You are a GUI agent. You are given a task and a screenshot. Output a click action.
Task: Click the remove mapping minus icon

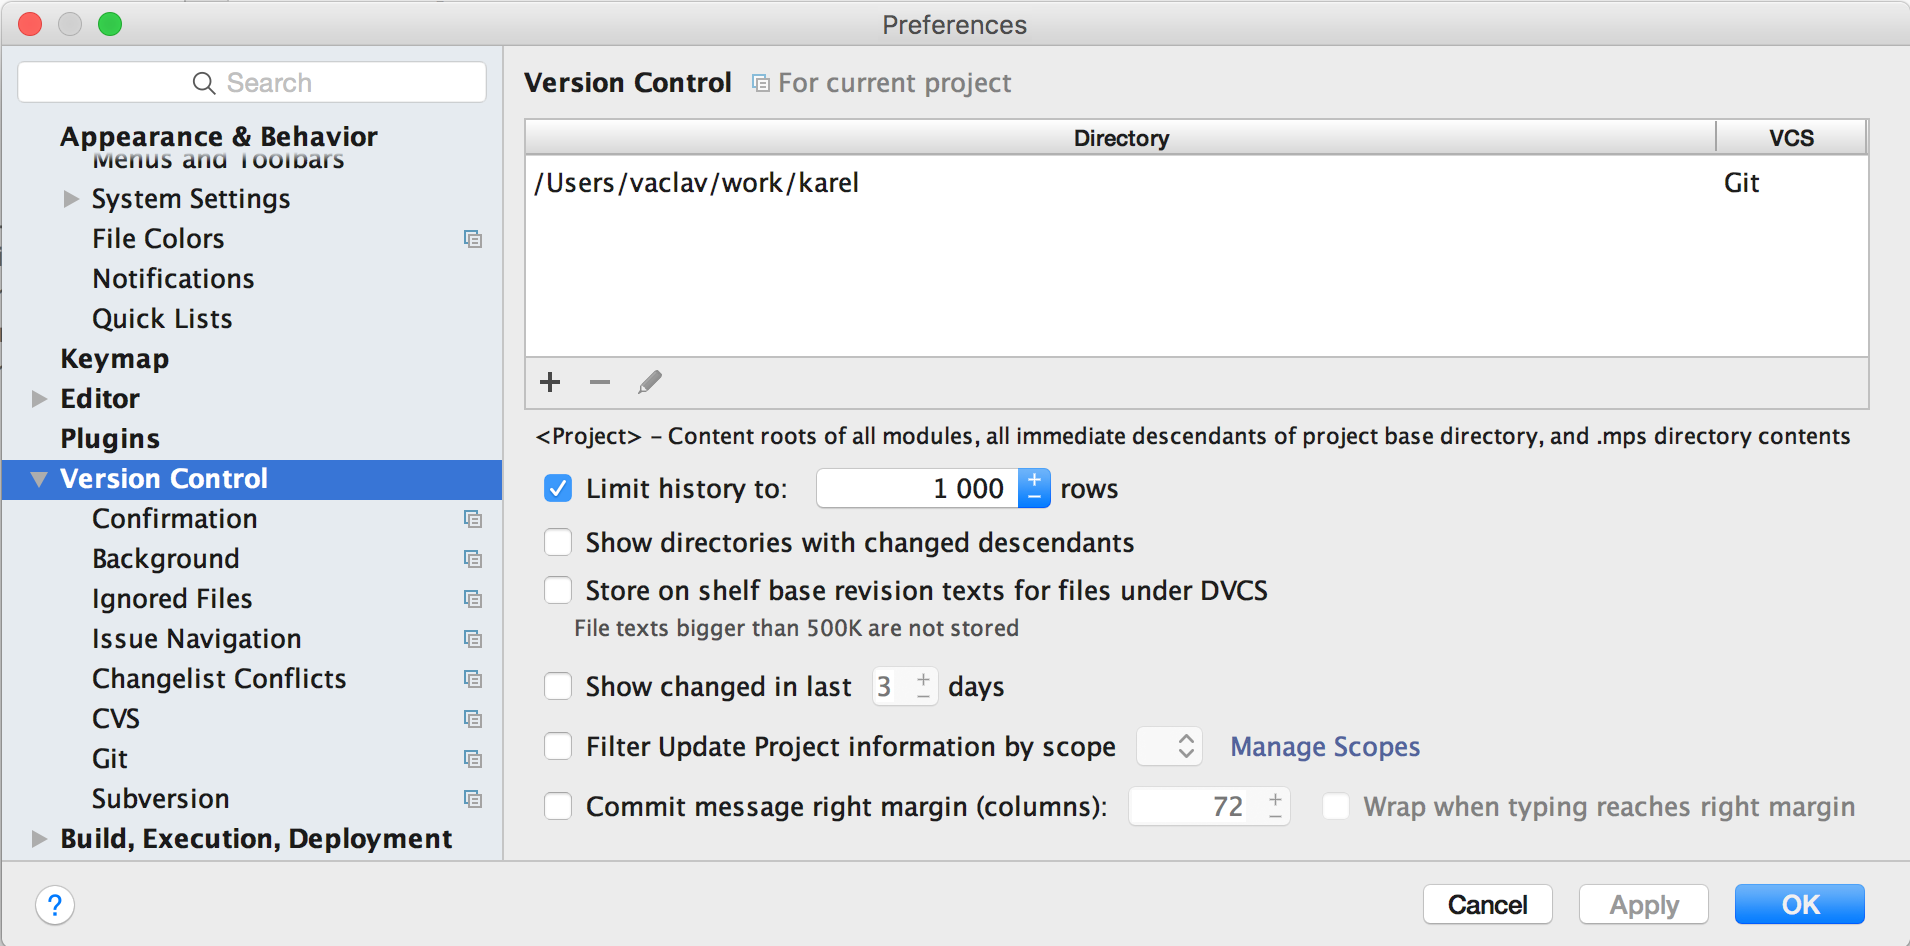[x=600, y=382]
